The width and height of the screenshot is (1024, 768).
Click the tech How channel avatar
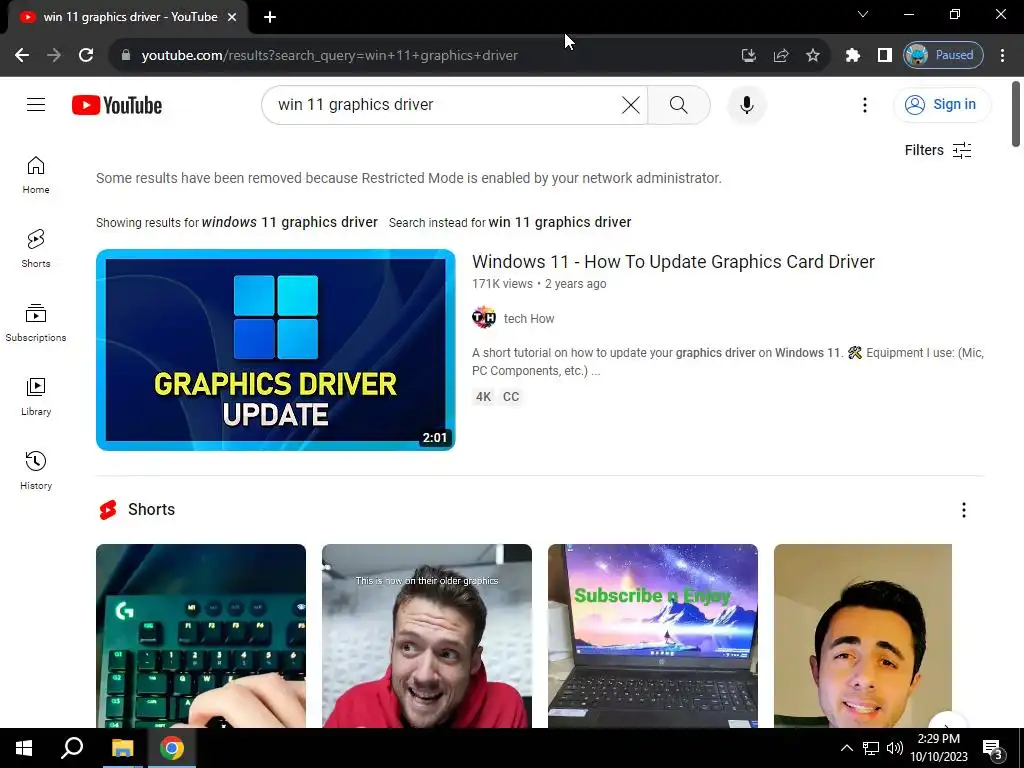point(484,318)
